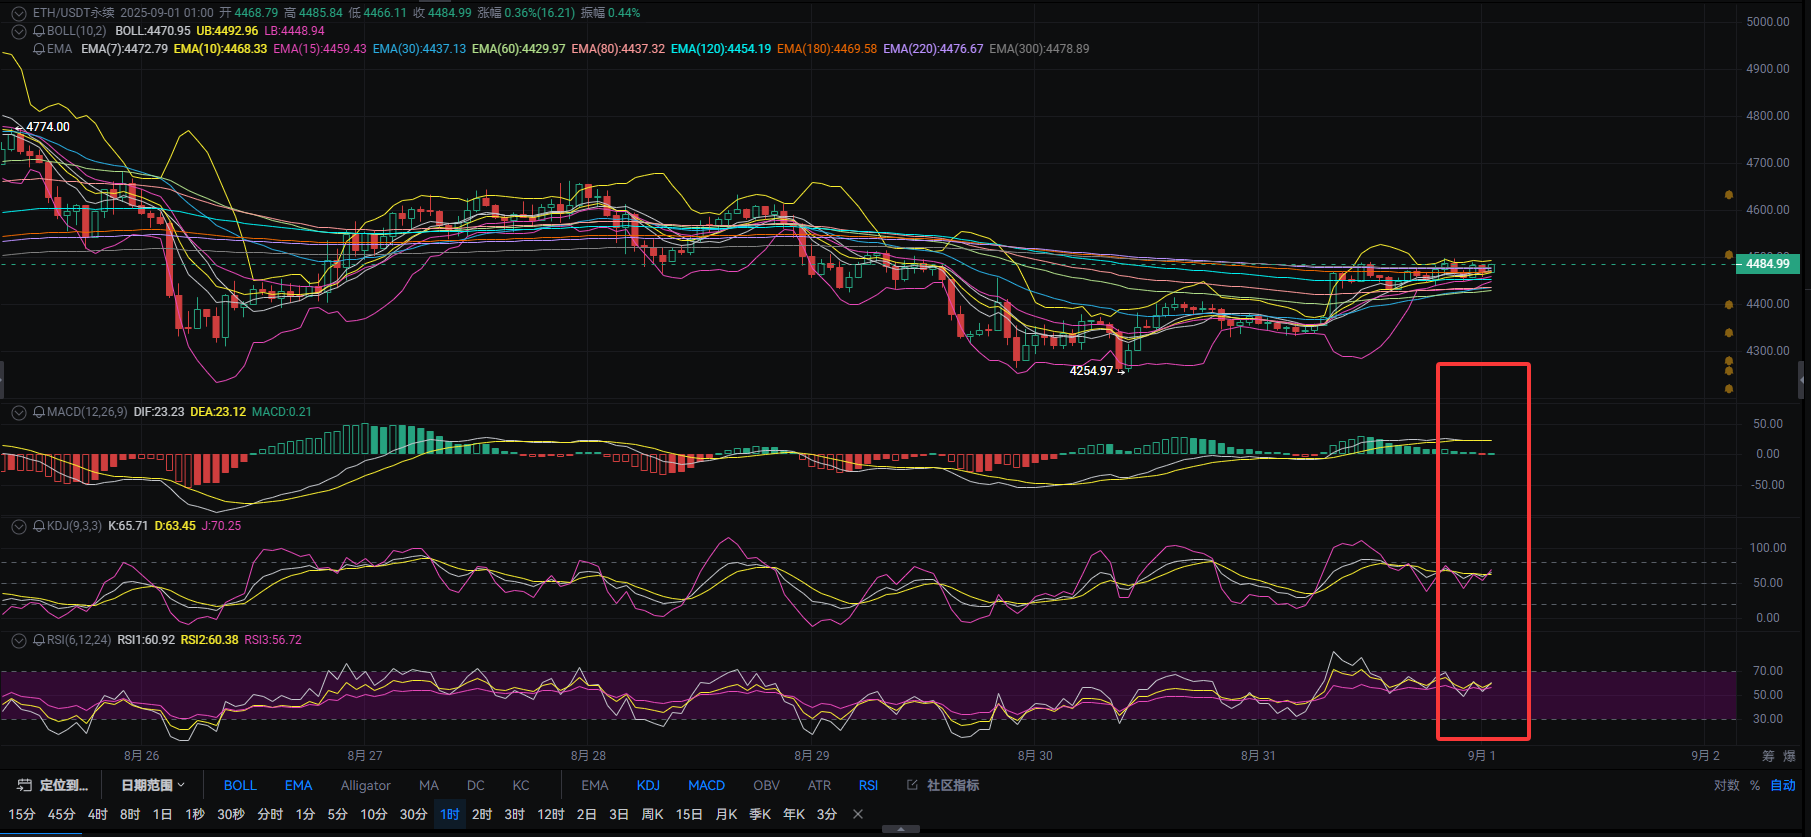The width and height of the screenshot is (1811, 837).
Task: Select the 10分 timeframe
Action: 373,814
